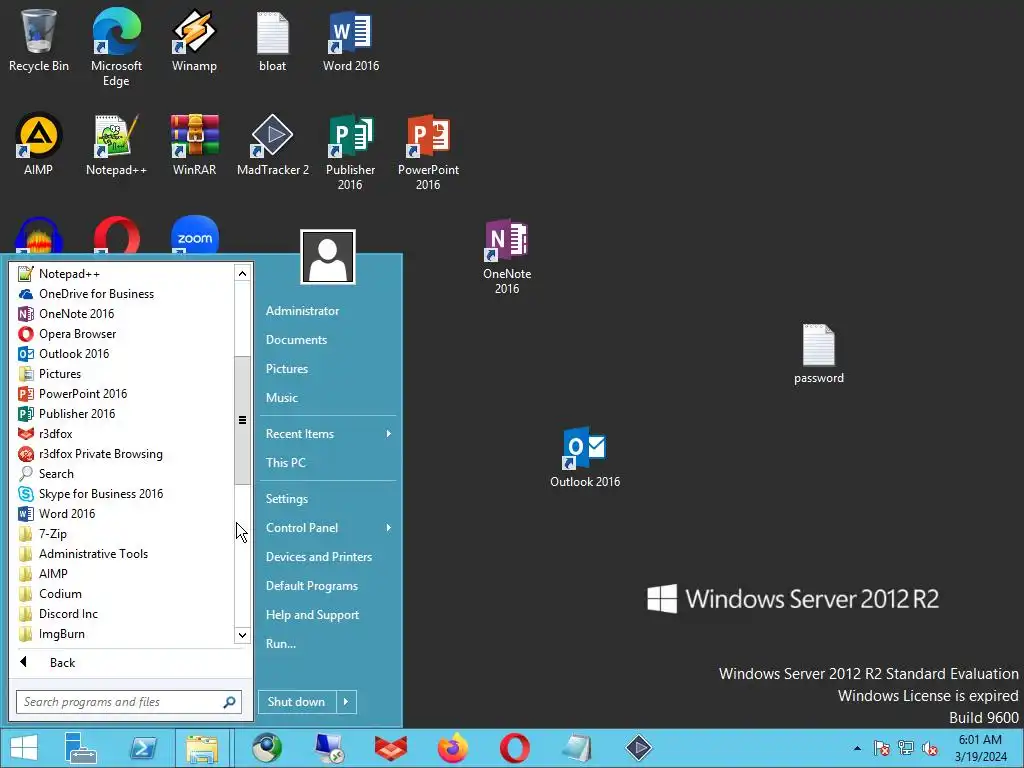Open the network tray icon
The height and width of the screenshot is (768, 1024).
(x=906, y=748)
